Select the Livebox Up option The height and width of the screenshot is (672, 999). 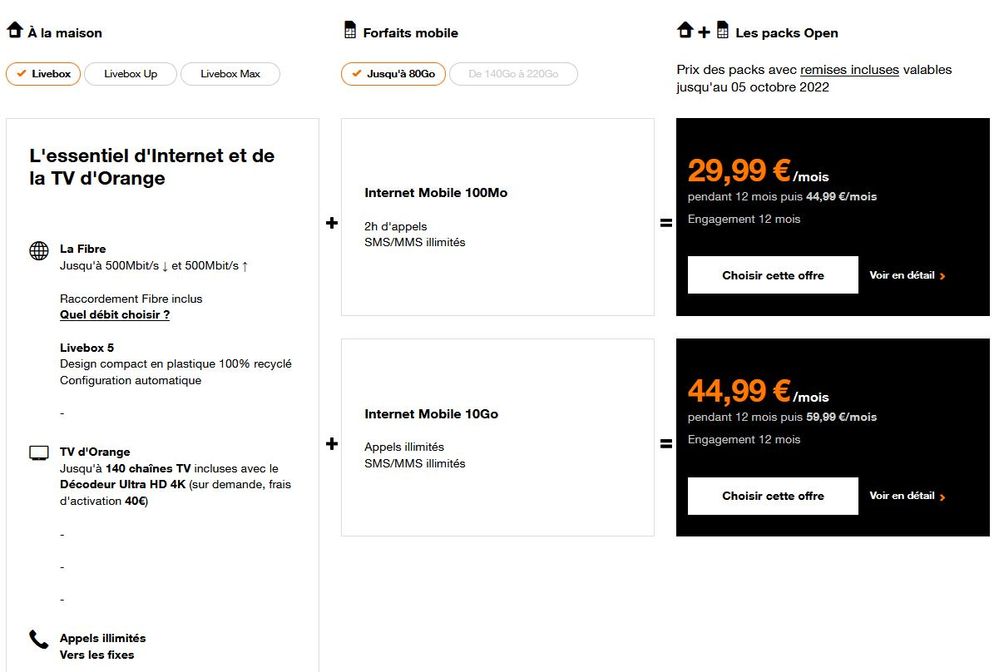(130, 74)
